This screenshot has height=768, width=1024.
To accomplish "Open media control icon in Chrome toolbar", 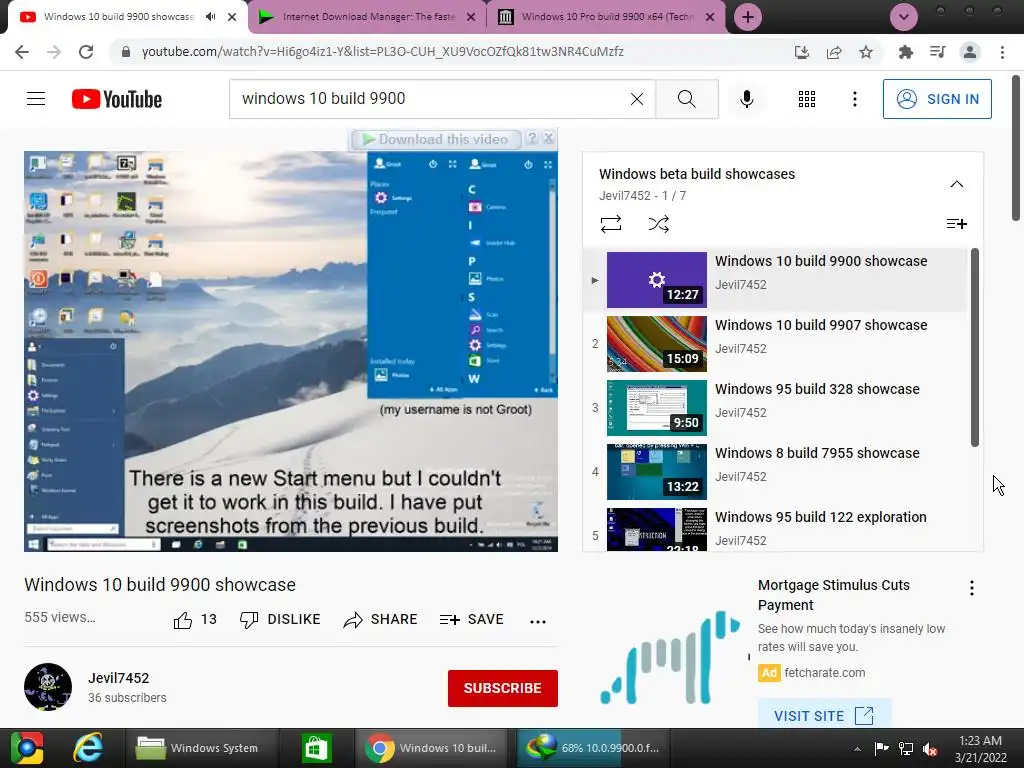I will [x=938, y=52].
